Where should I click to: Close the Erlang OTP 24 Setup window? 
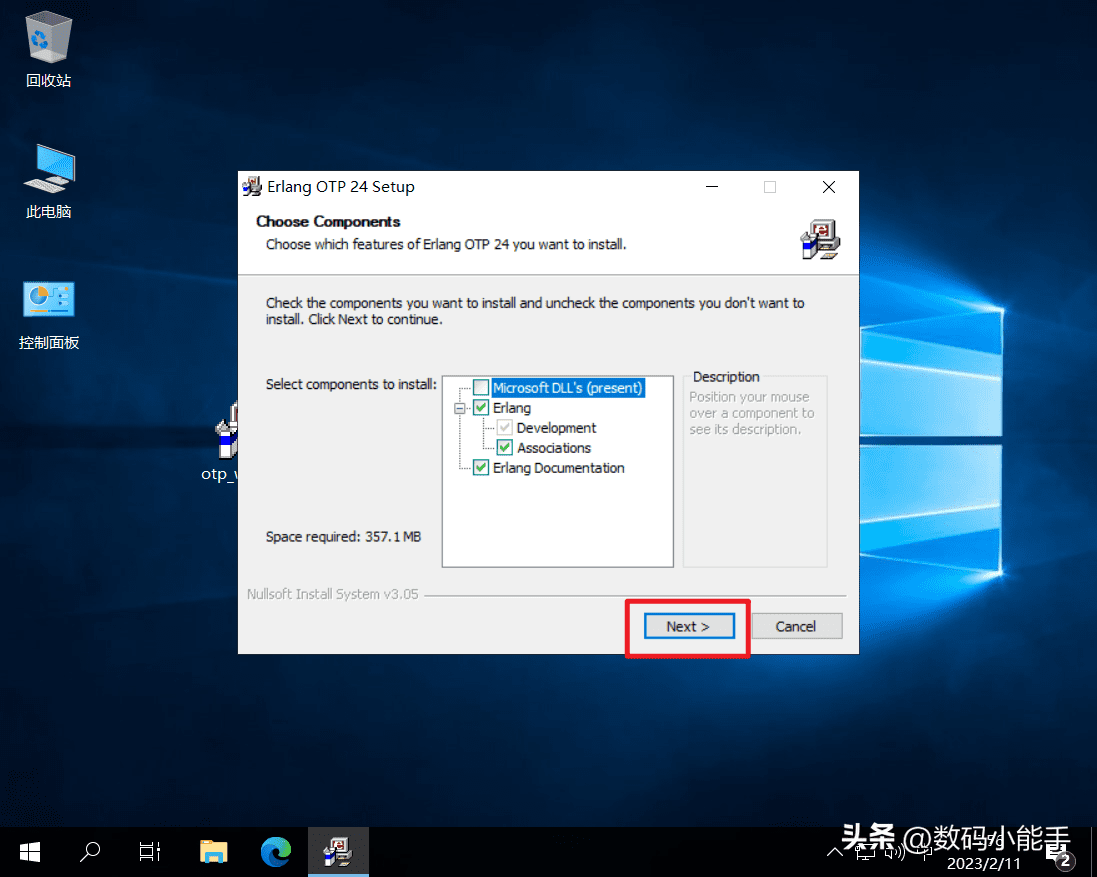click(829, 187)
